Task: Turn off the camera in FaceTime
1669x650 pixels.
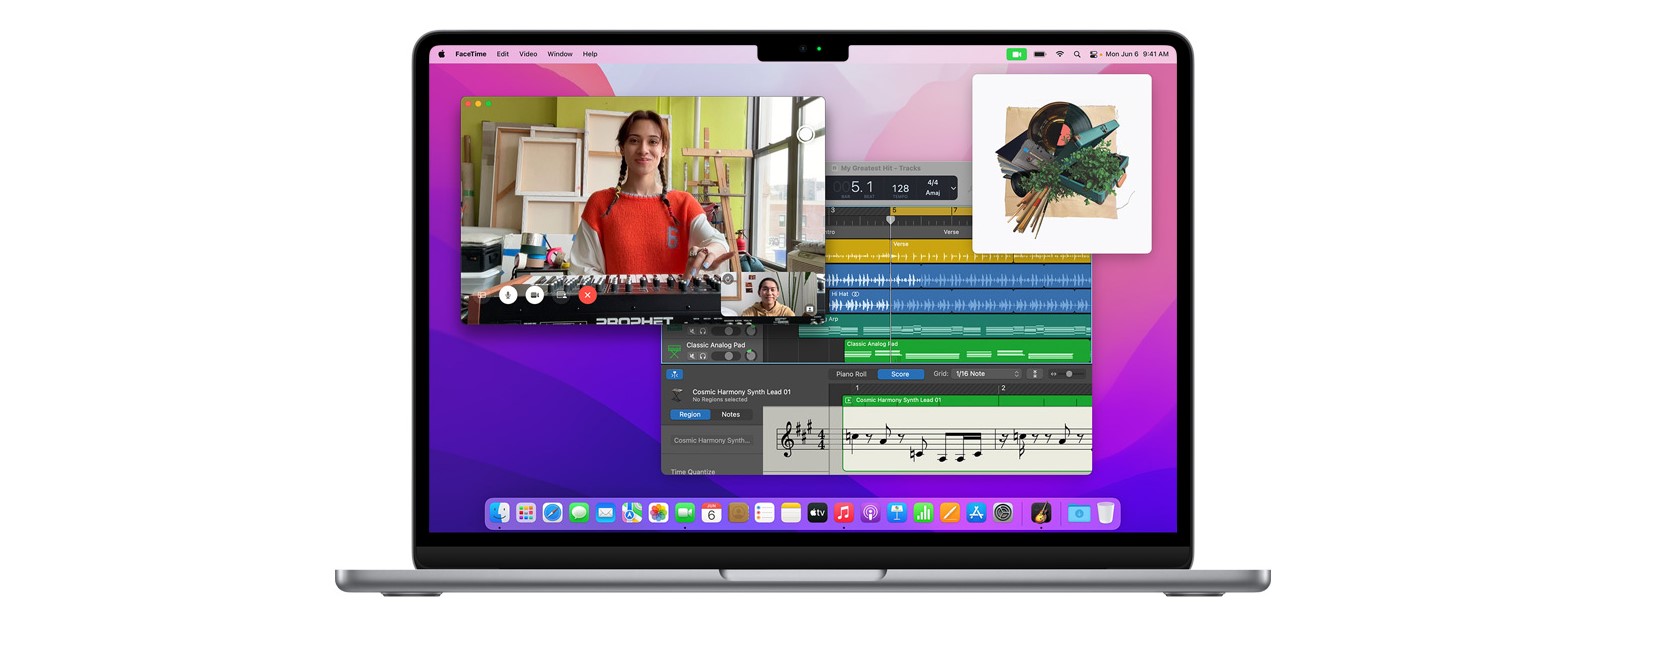Action: [535, 295]
